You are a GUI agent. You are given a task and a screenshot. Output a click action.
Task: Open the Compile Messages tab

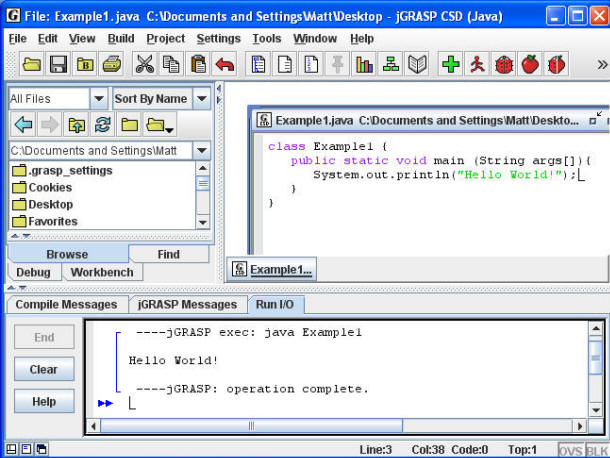[67, 304]
